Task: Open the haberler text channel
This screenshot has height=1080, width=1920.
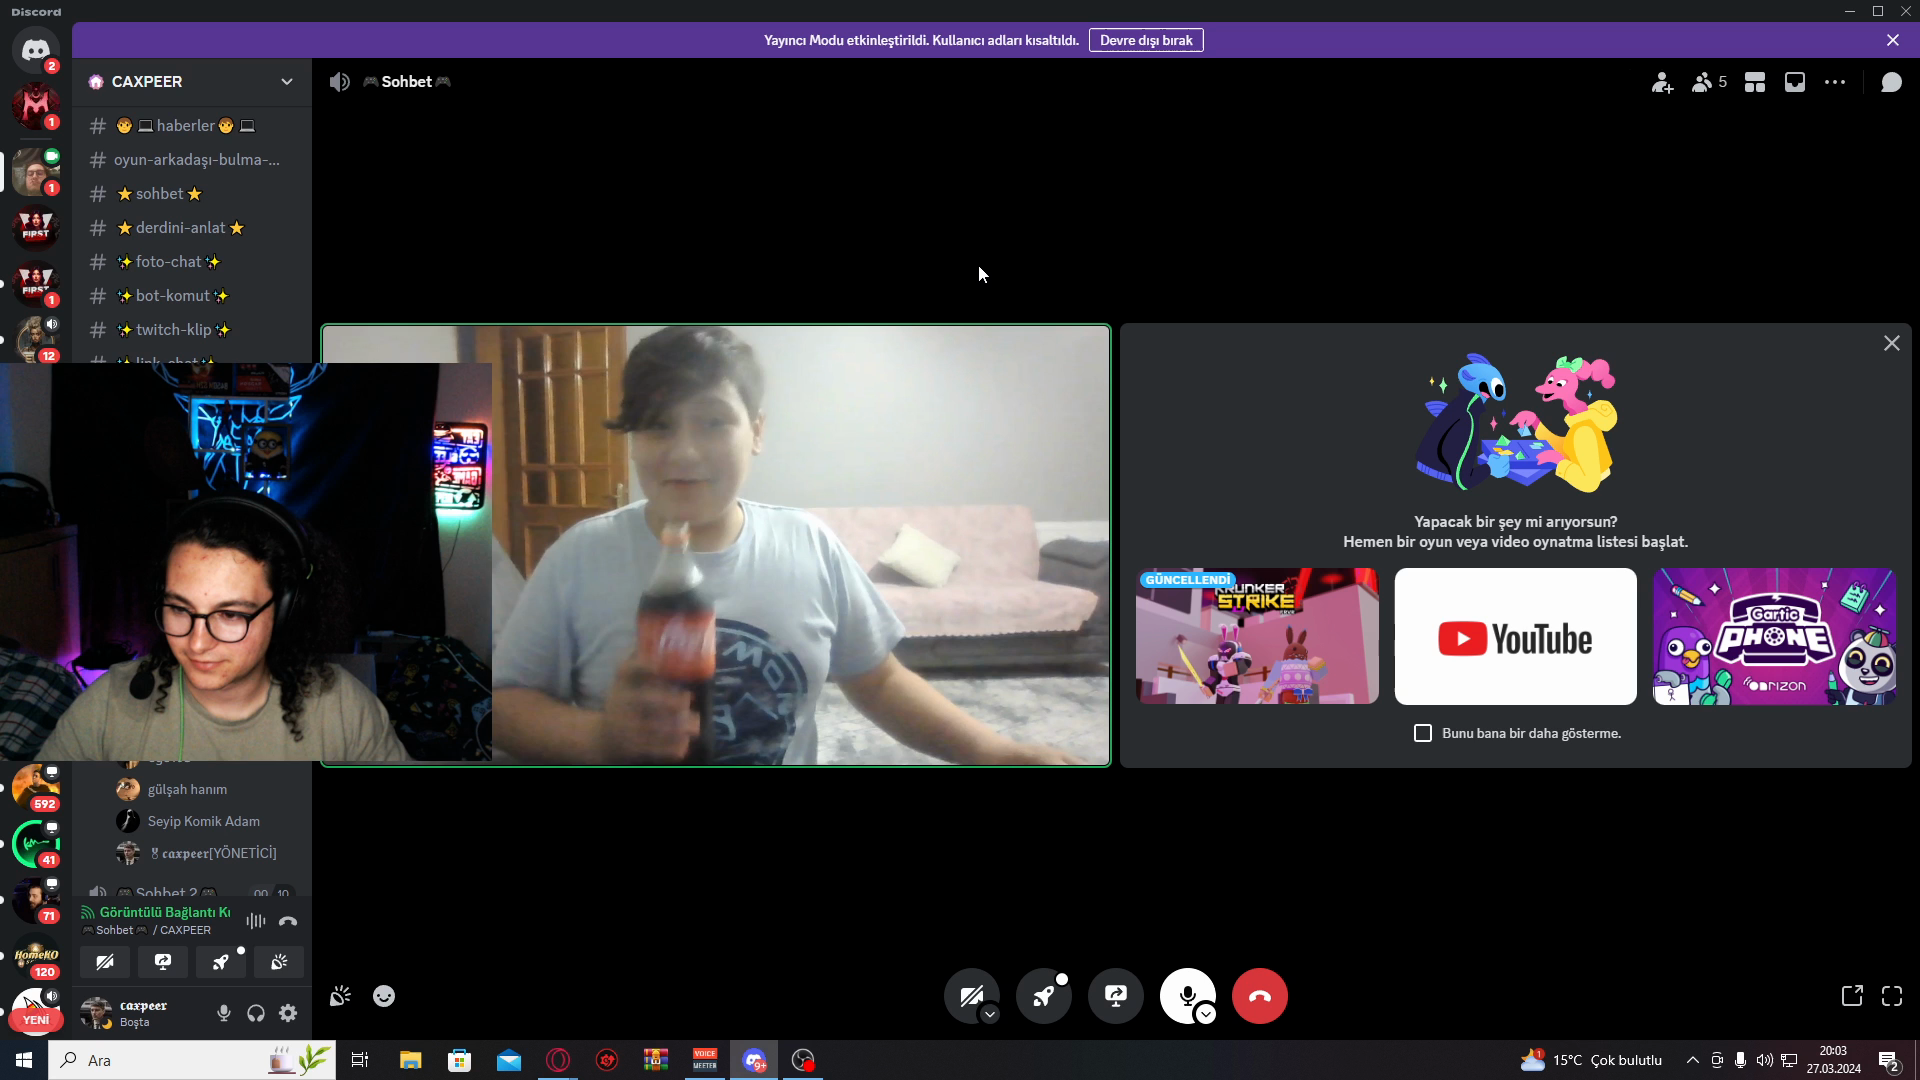Action: (x=192, y=126)
